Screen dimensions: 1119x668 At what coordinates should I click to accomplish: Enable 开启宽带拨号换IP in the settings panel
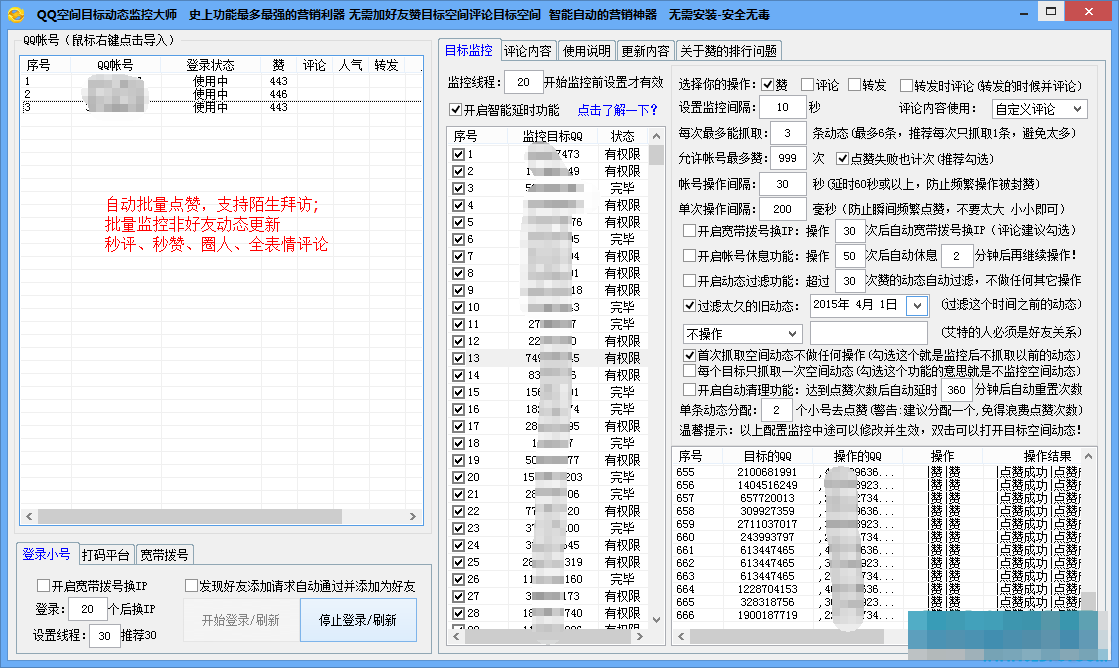point(689,231)
